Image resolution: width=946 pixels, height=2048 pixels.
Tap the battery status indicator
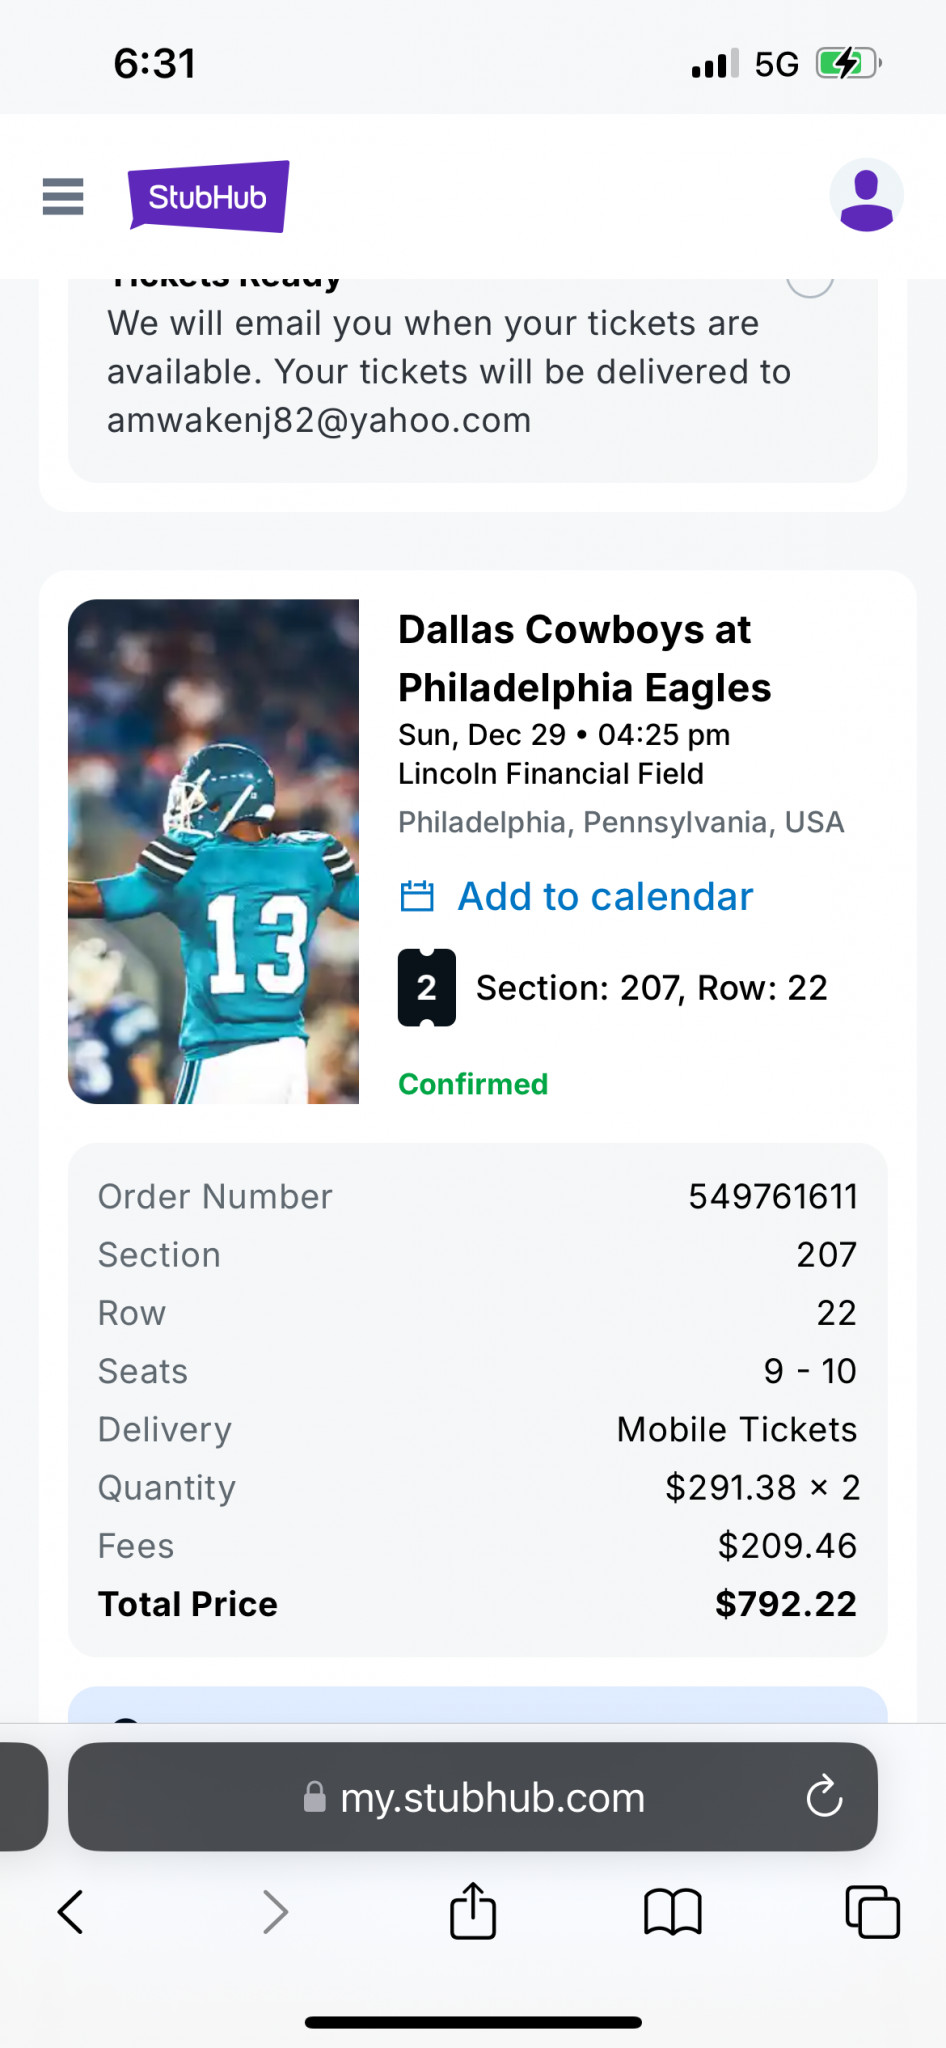pyautogui.click(x=848, y=64)
